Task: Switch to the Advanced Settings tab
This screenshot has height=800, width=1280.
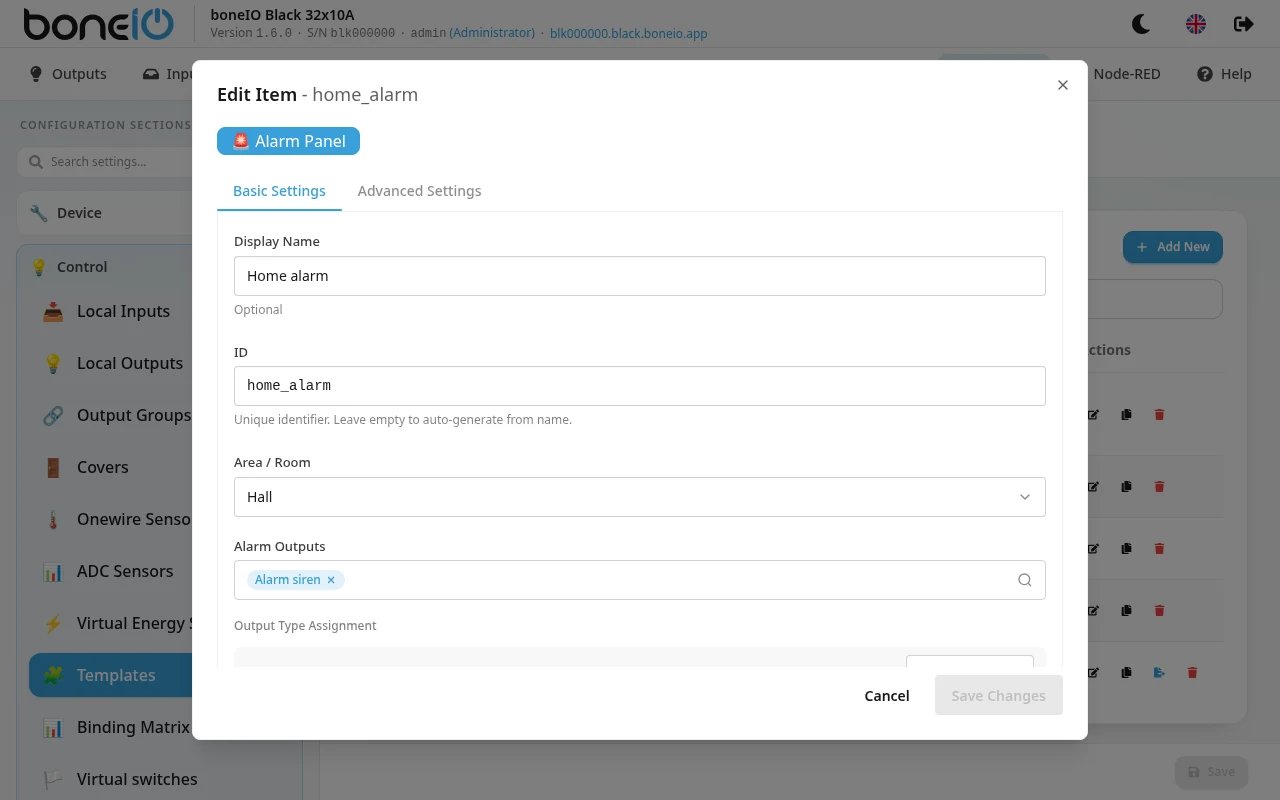Action: point(419,191)
